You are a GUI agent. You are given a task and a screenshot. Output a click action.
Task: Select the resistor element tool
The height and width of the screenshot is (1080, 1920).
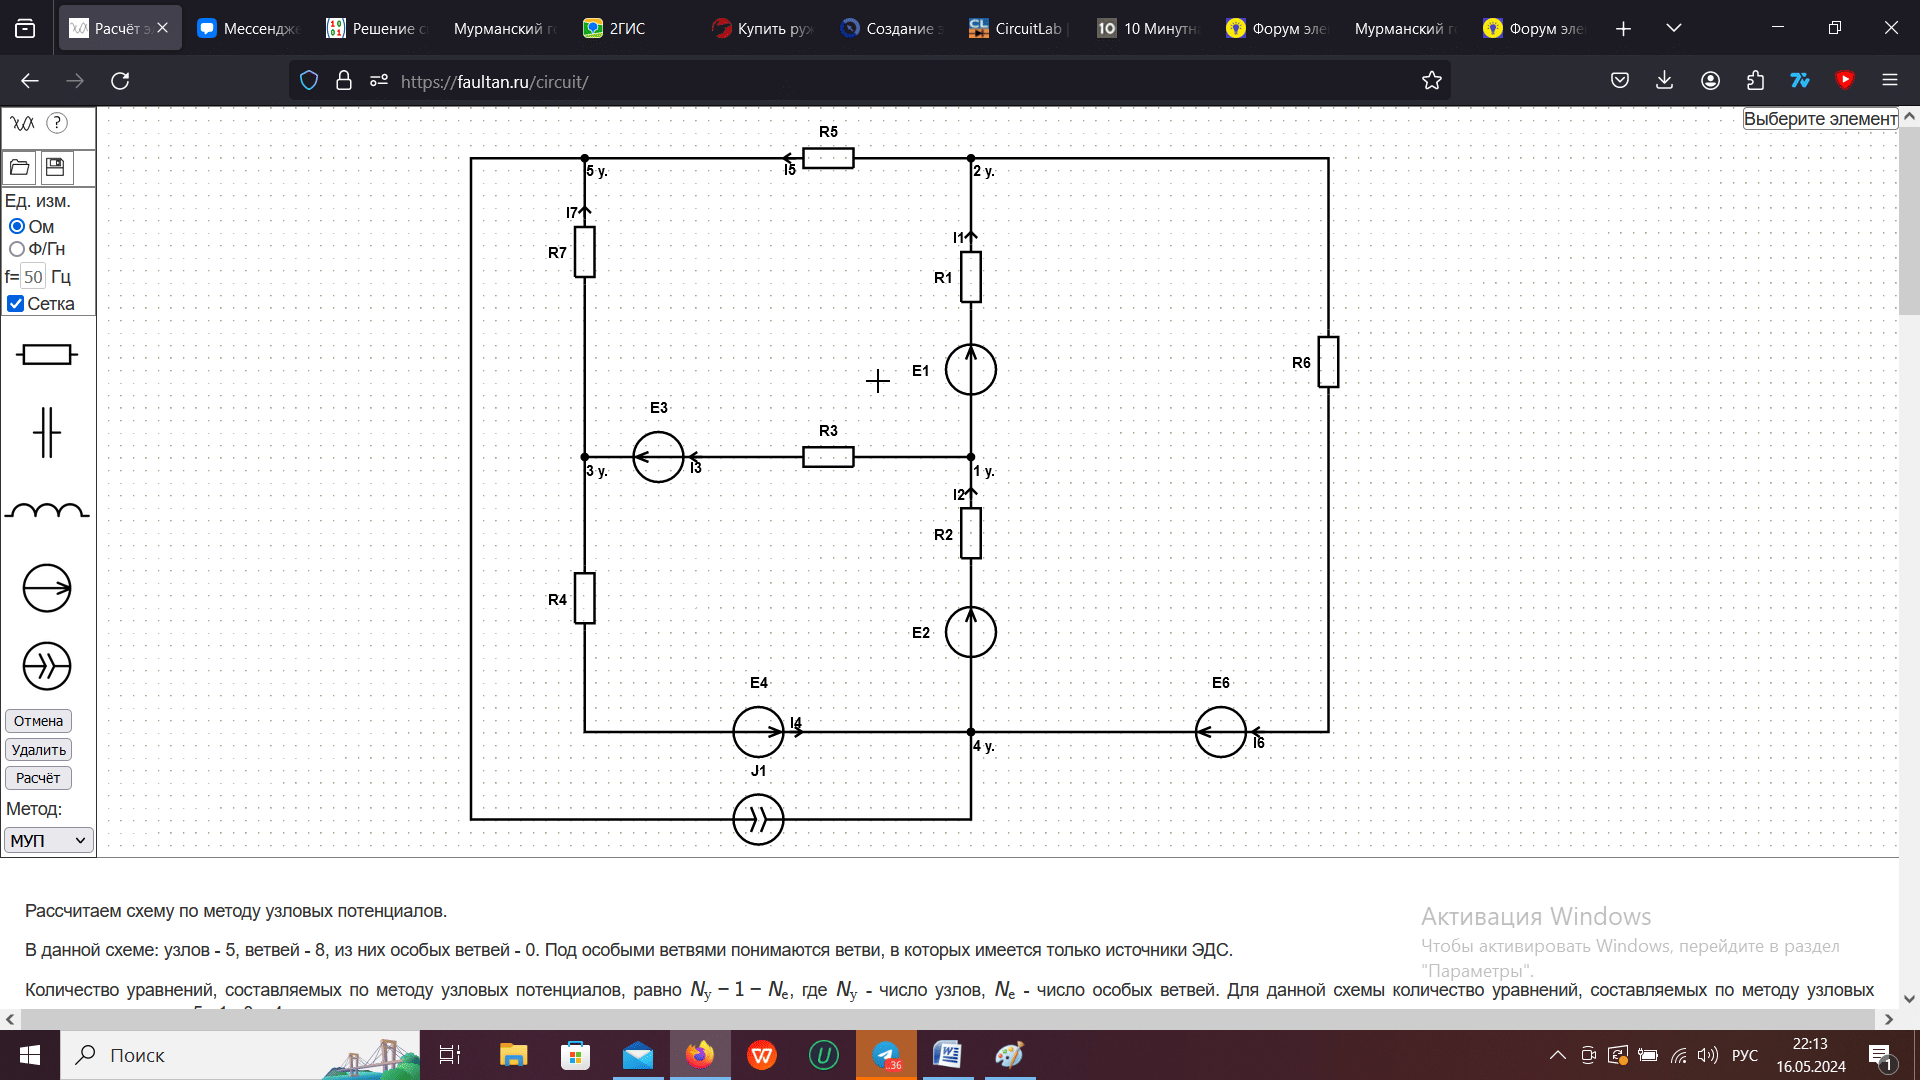[x=47, y=354]
